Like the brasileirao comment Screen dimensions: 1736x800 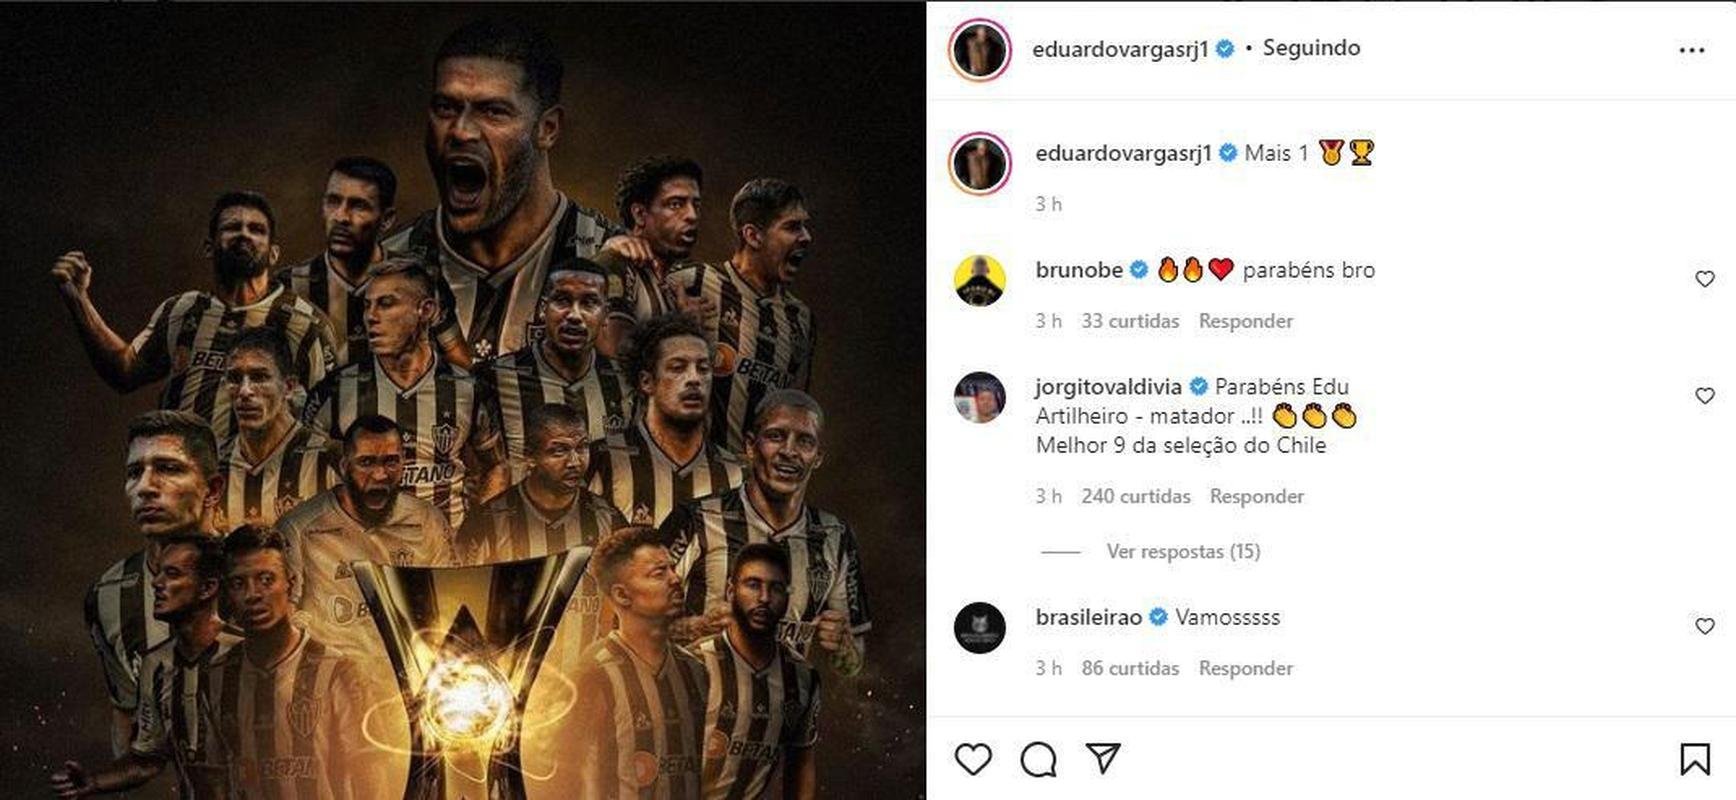point(1705,626)
